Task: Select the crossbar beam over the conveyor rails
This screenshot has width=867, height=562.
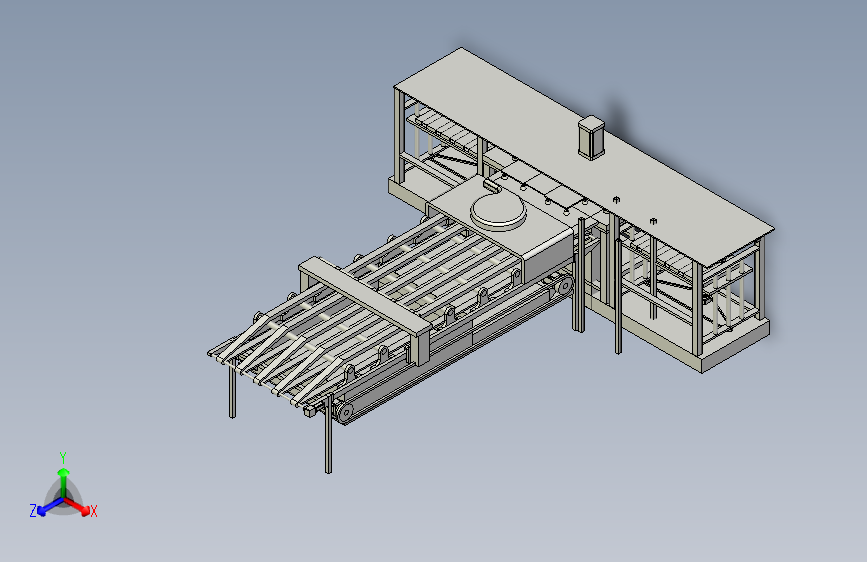Action: 365,296
